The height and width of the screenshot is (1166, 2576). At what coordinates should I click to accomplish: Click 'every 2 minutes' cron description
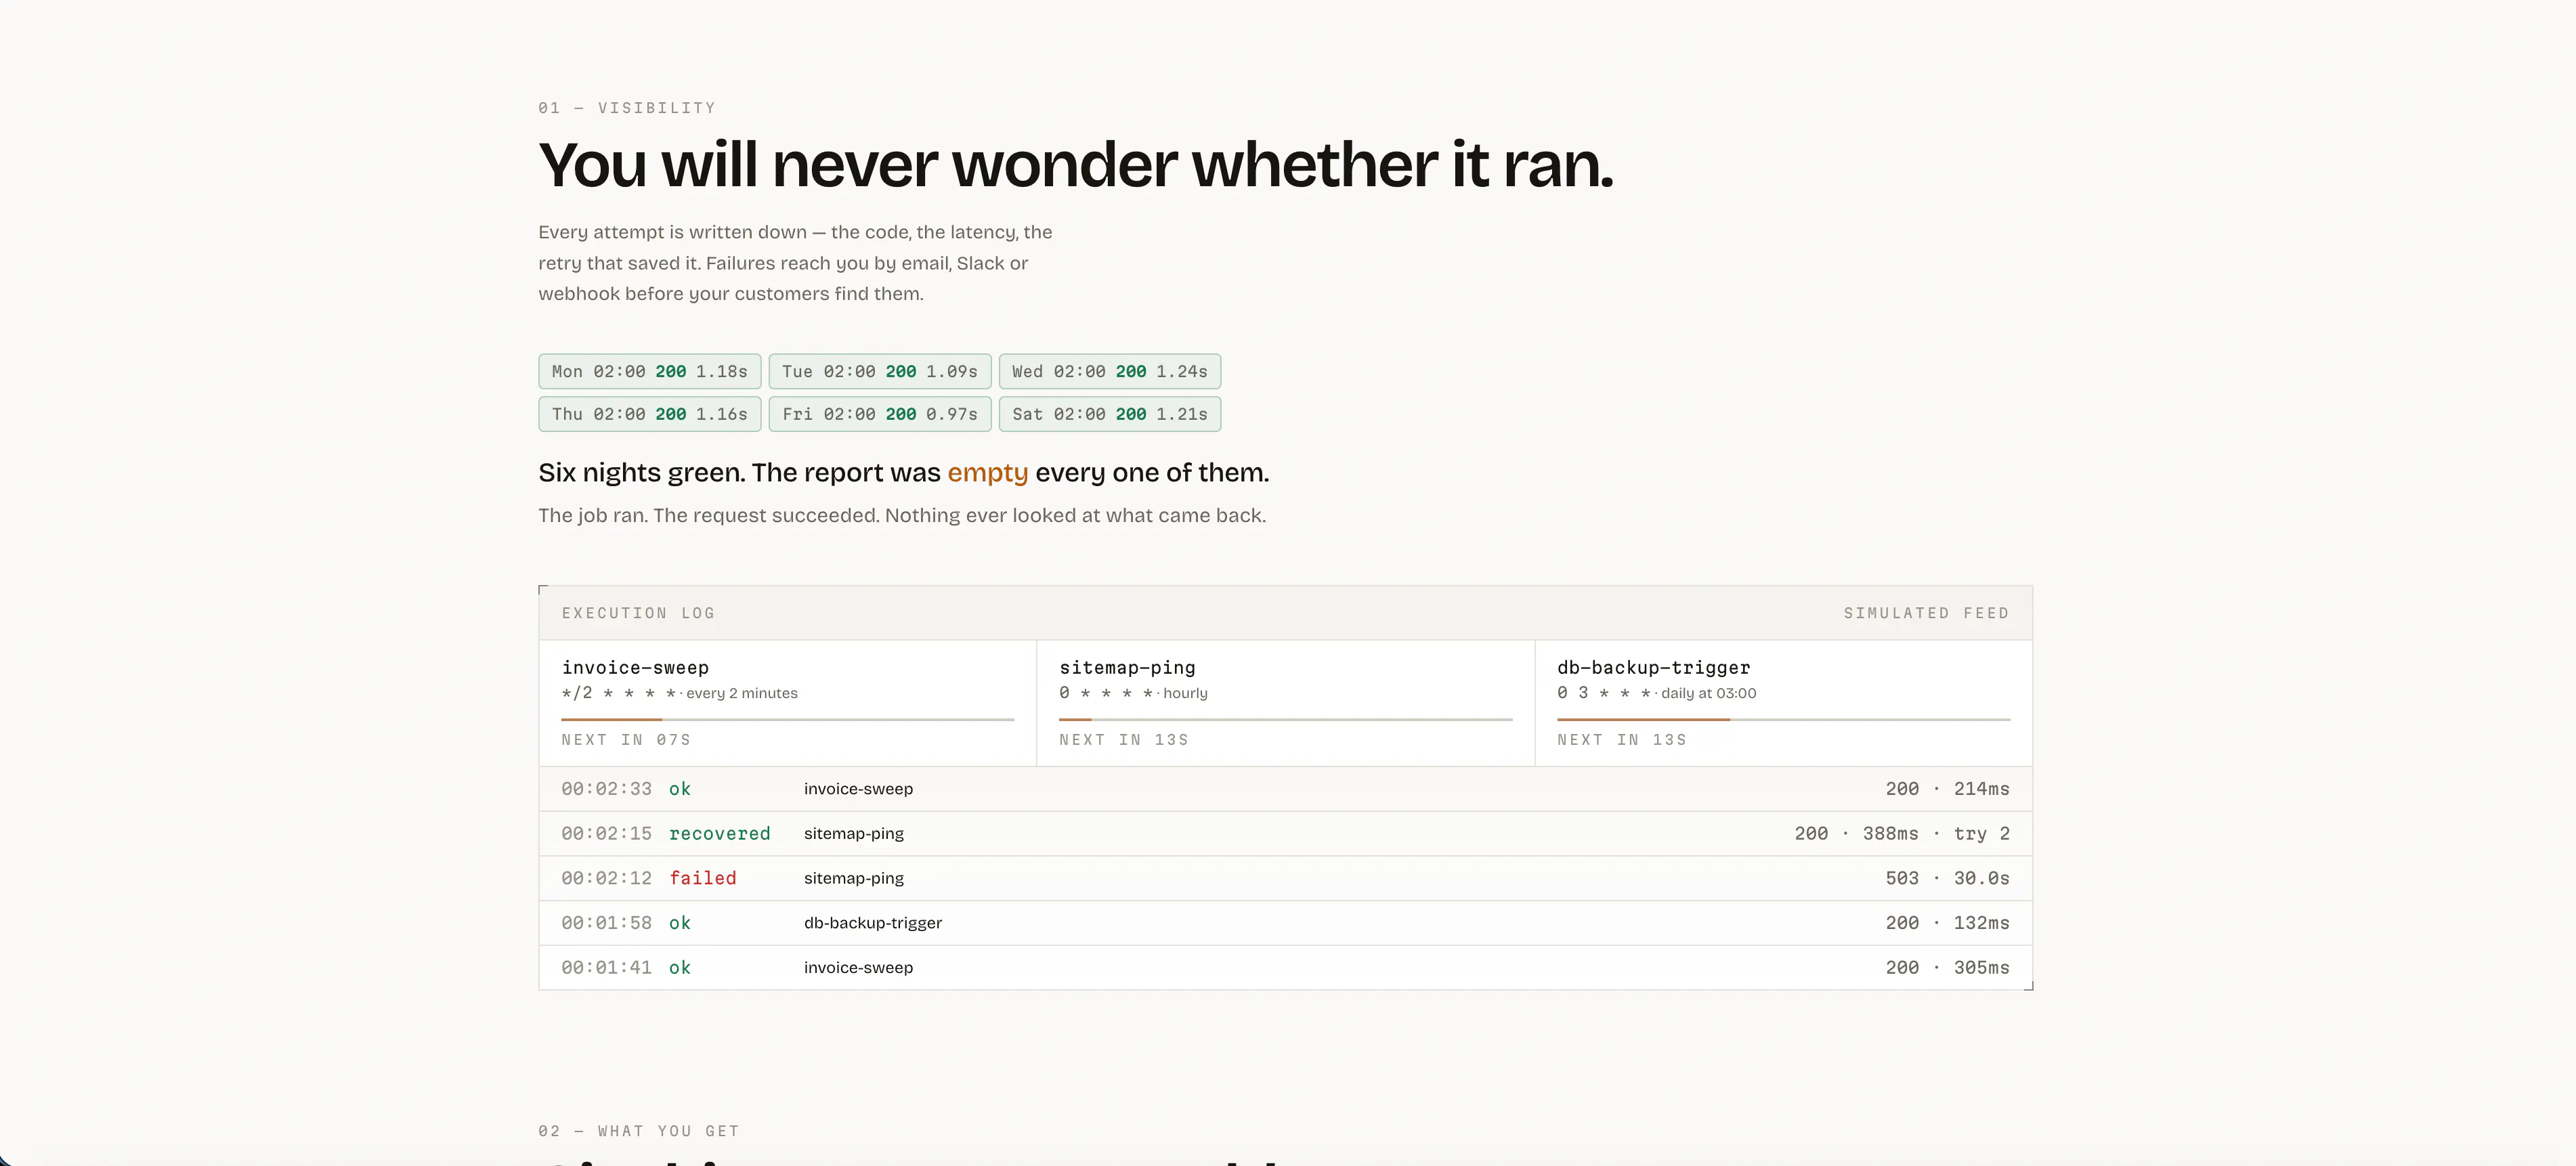[742, 693]
